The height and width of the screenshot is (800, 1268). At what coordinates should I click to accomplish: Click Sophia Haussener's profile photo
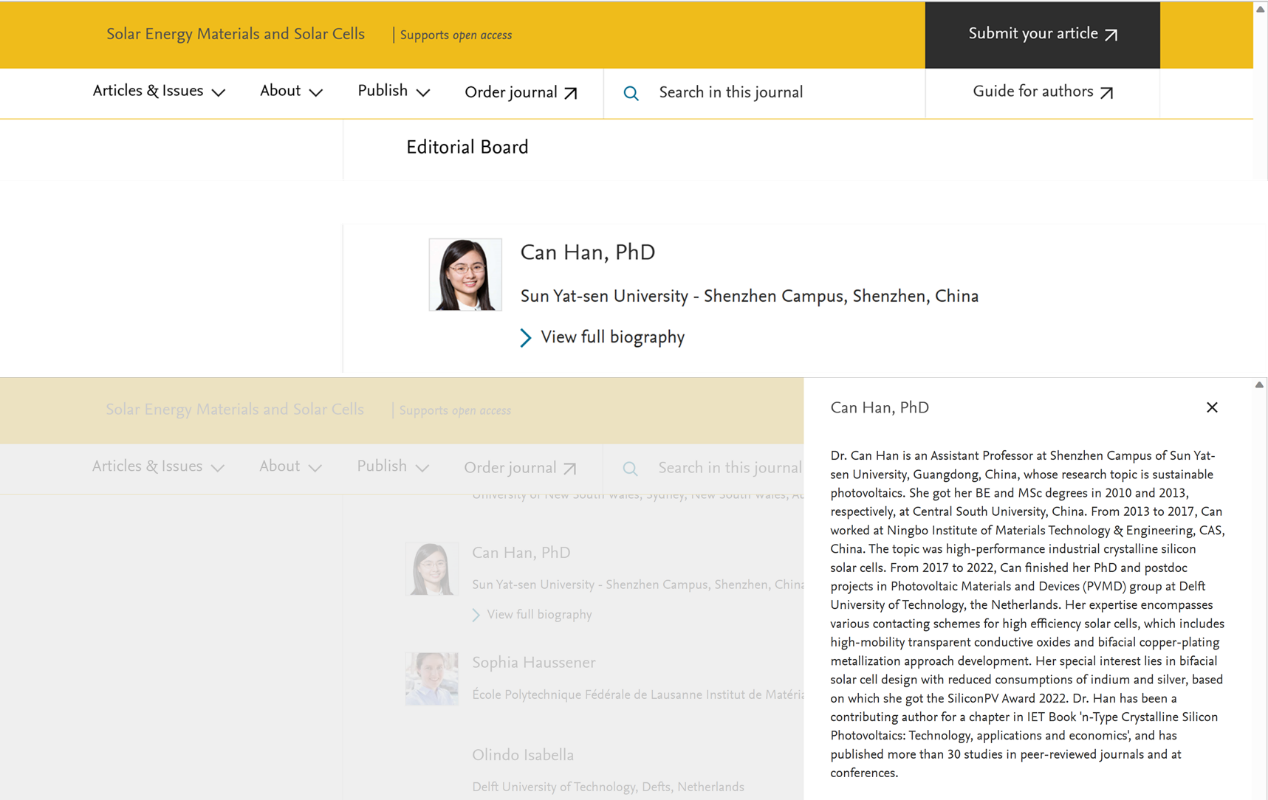tap(431, 678)
